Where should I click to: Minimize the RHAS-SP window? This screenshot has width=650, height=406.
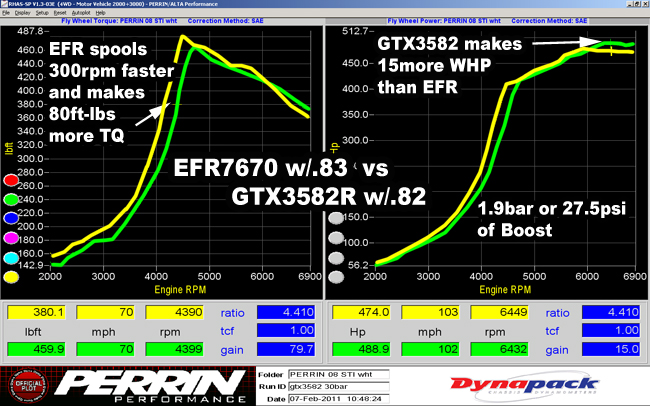pyautogui.click(x=630, y=4)
